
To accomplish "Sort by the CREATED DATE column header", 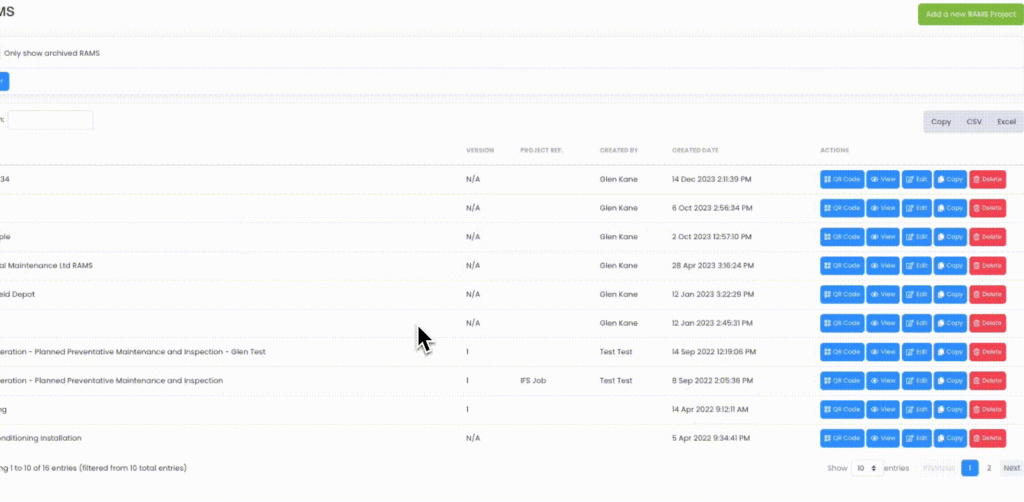I will tap(695, 150).
